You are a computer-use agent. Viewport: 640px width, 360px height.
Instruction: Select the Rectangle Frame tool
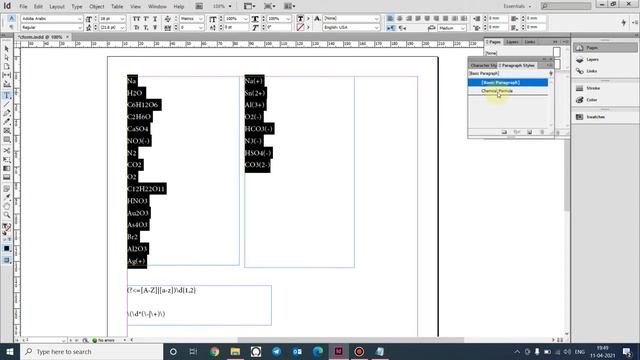pyautogui.click(x=7, y=131)
